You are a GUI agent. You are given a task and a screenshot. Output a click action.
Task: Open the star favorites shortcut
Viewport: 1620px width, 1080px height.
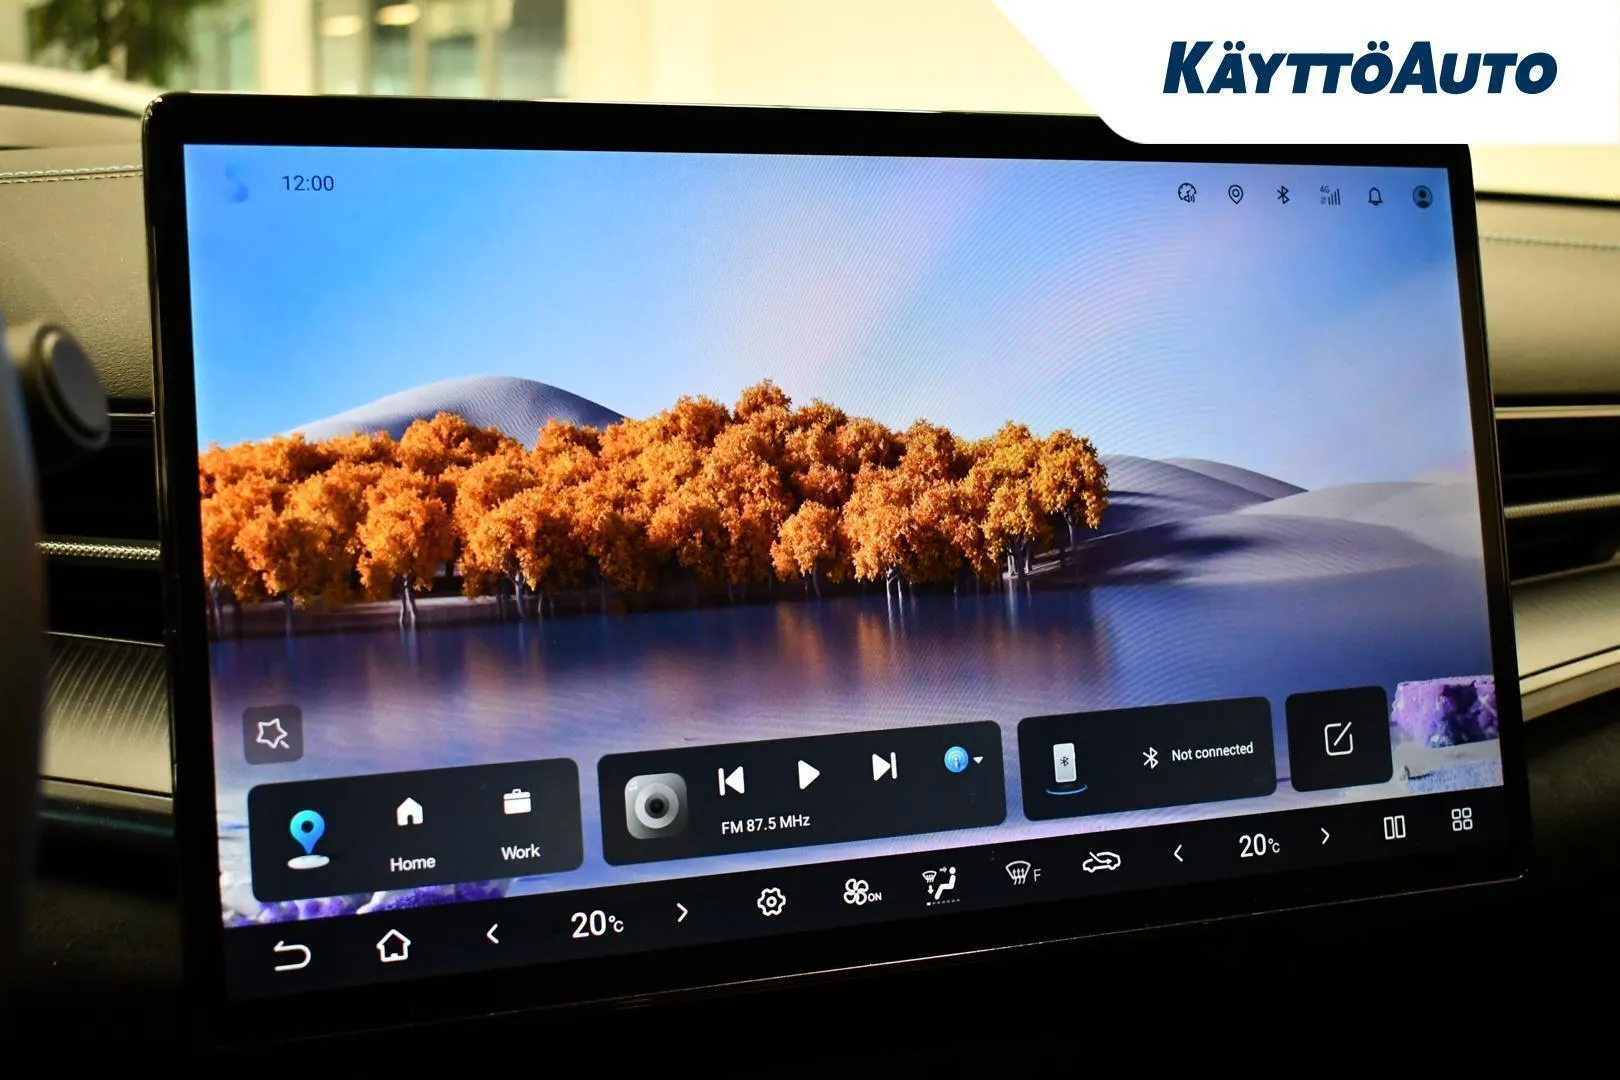pyautogui.click(x=272, y=735)
